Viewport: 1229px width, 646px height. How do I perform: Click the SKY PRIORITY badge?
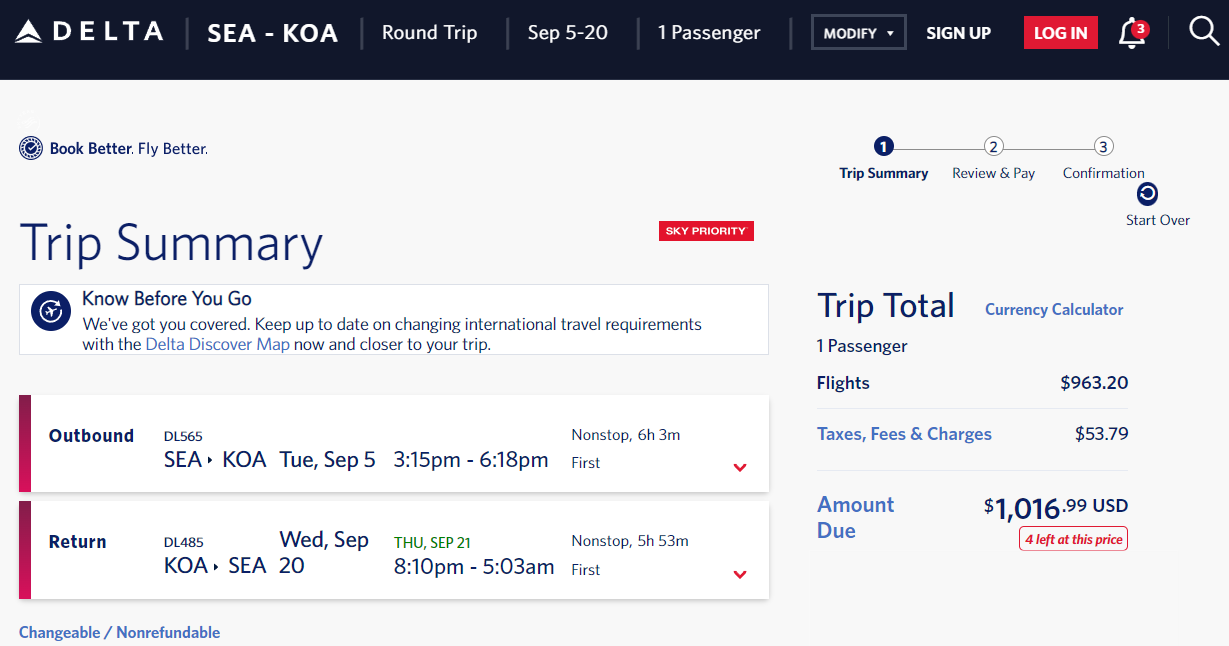tap(706, 231)
